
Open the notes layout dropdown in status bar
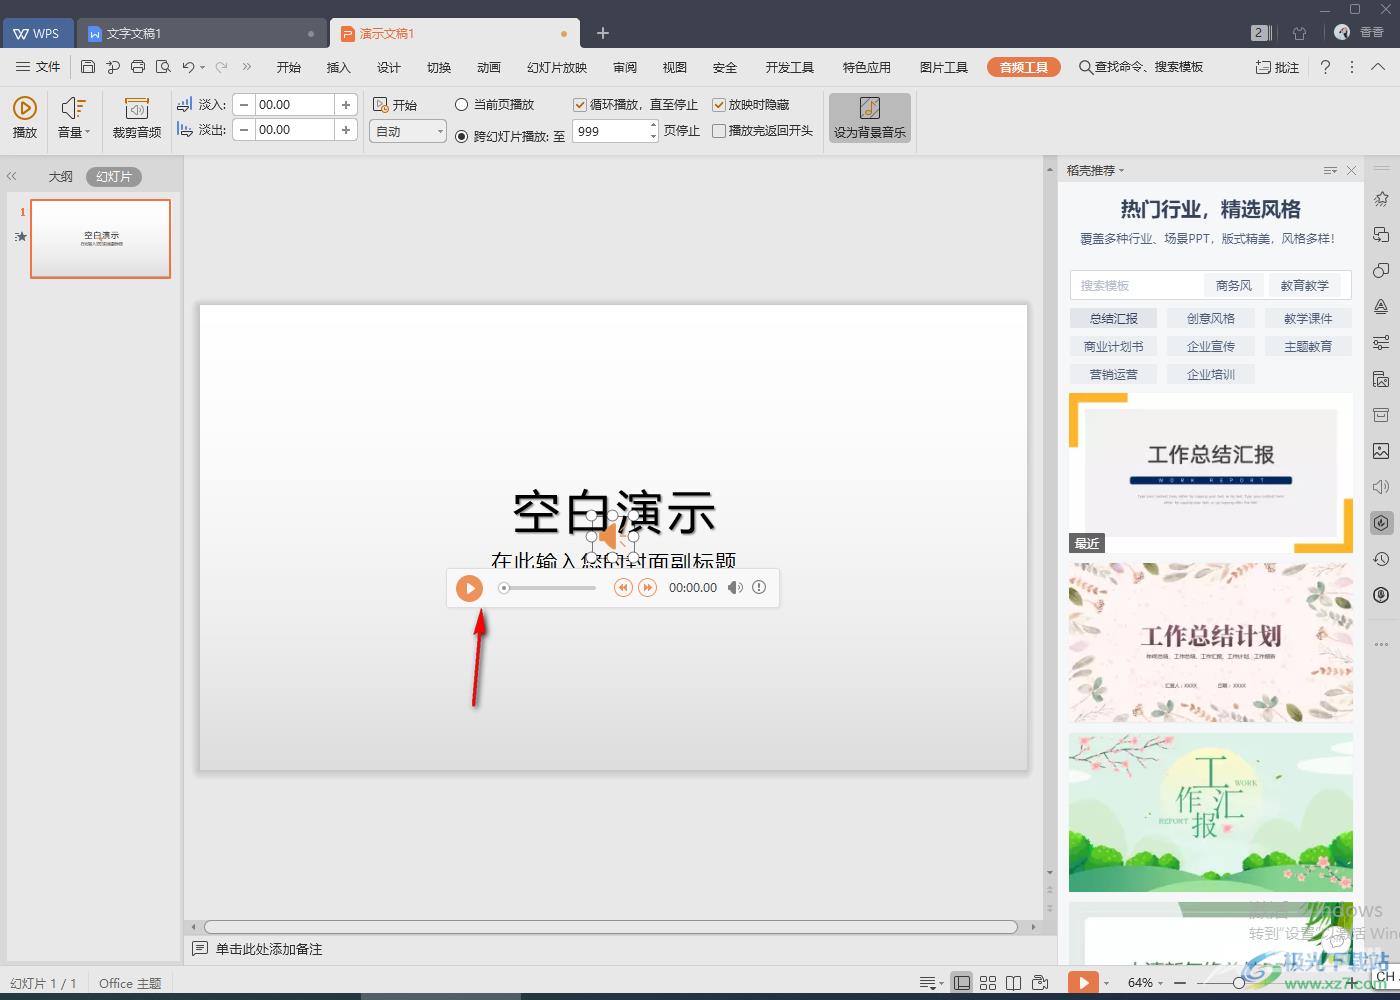(931, 983)
